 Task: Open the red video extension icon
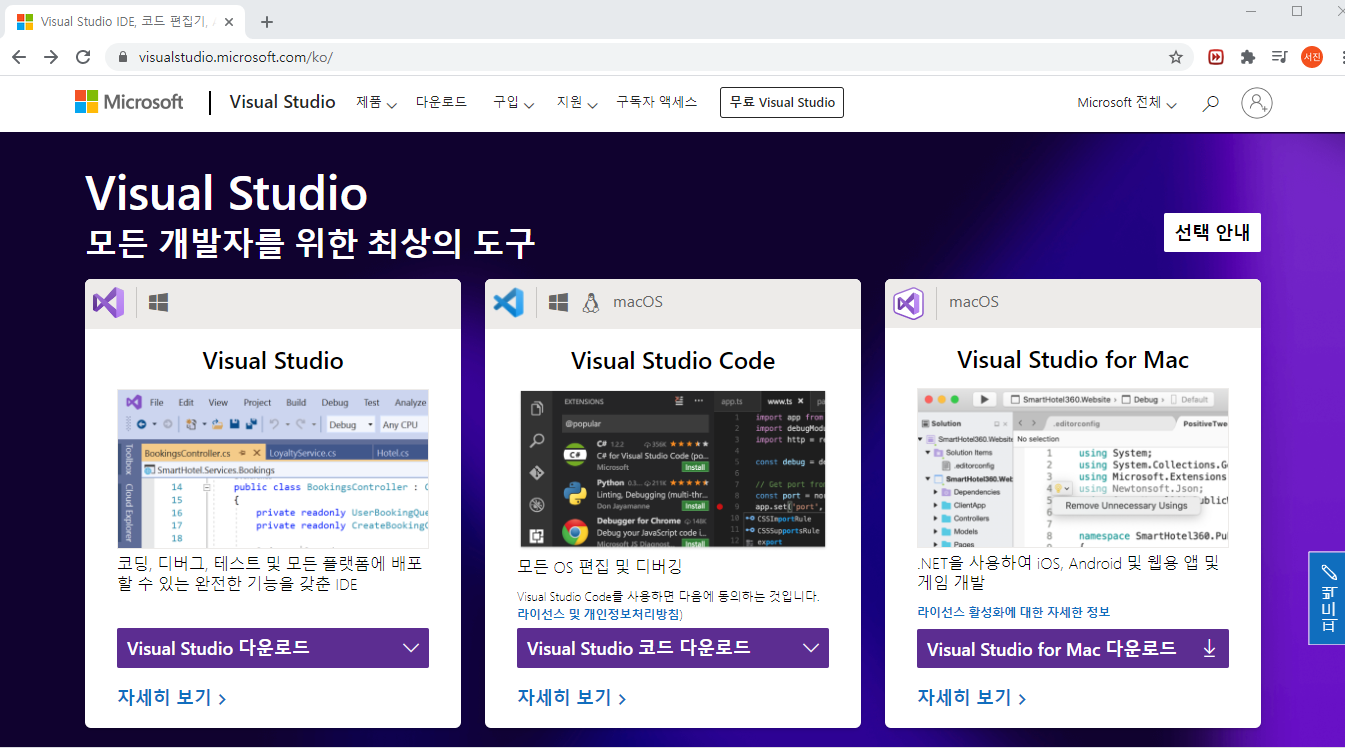pos(1216,57)
